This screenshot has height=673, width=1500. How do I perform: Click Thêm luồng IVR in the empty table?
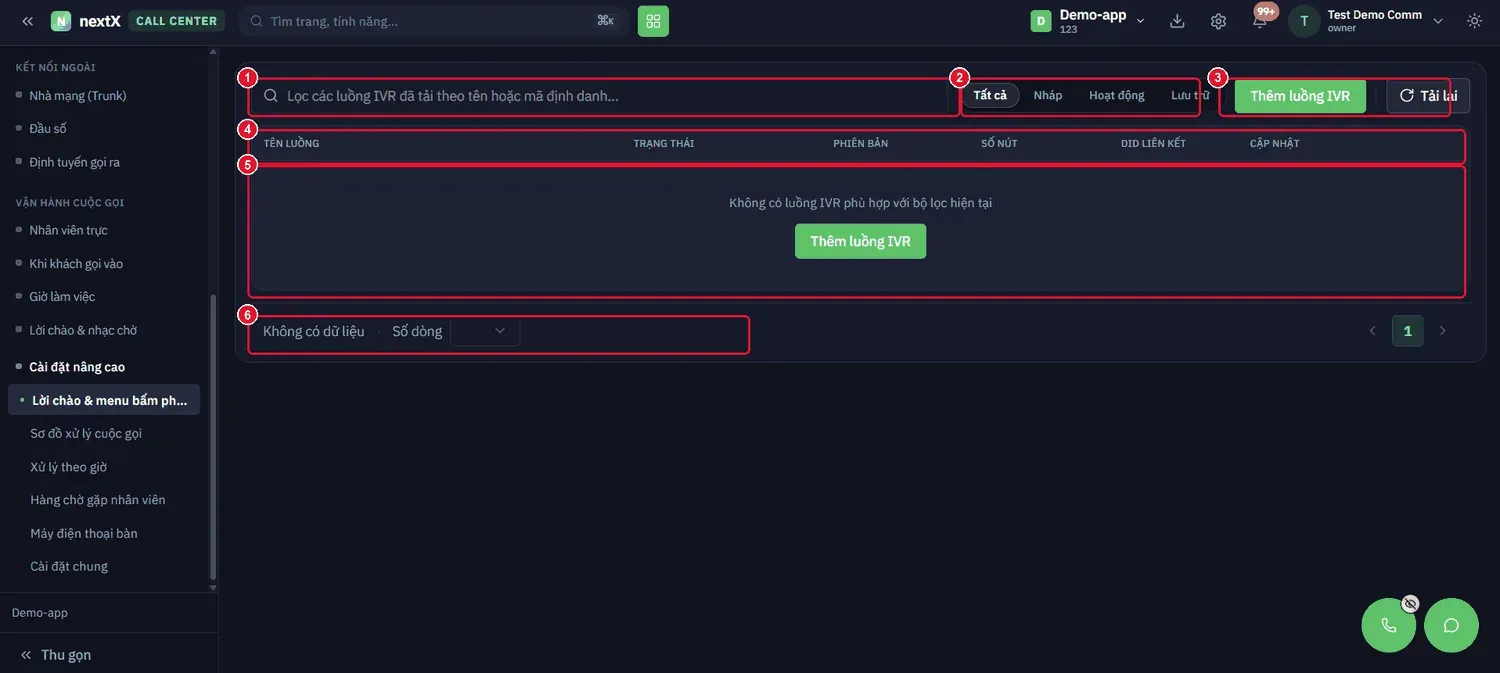(860, 241)
